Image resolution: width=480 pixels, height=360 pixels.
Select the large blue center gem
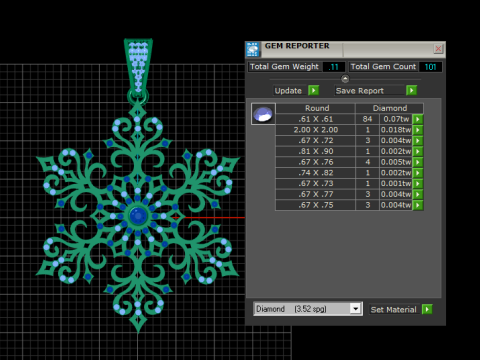point(138,216)
